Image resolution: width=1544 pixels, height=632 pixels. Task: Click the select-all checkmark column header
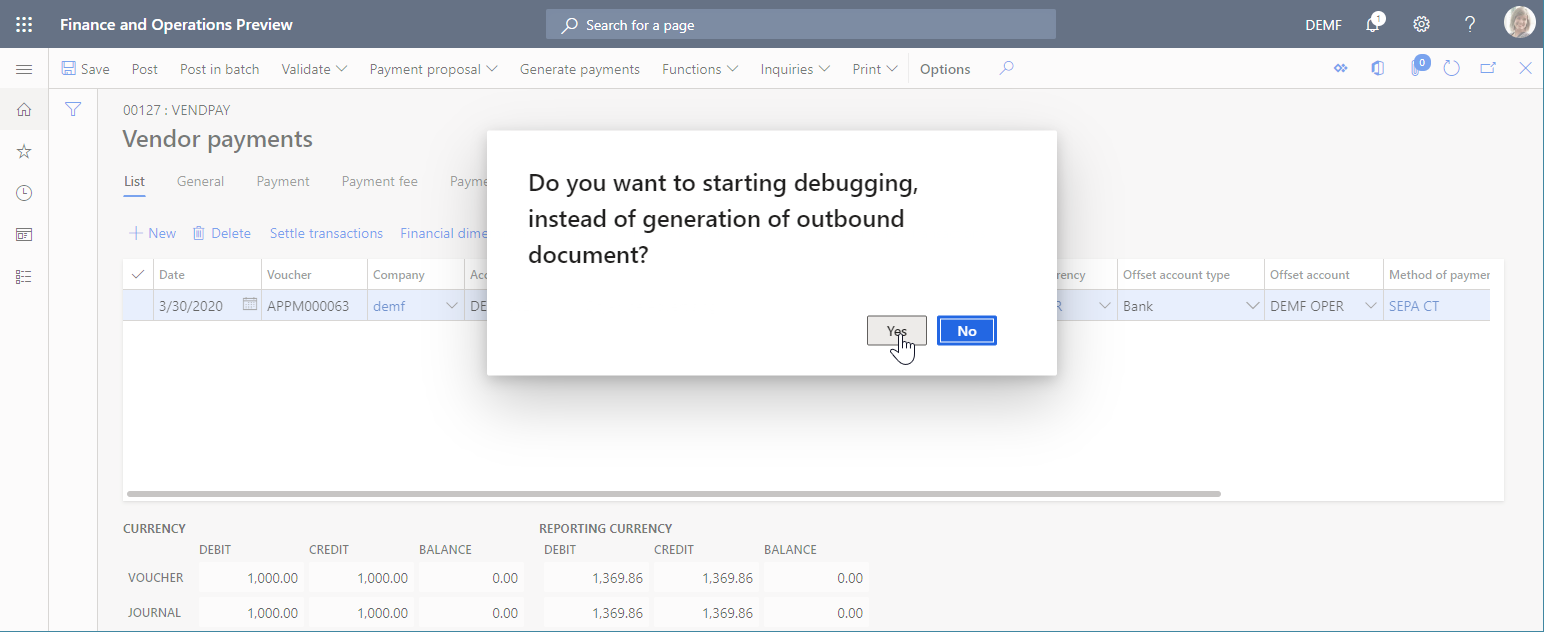137,274
